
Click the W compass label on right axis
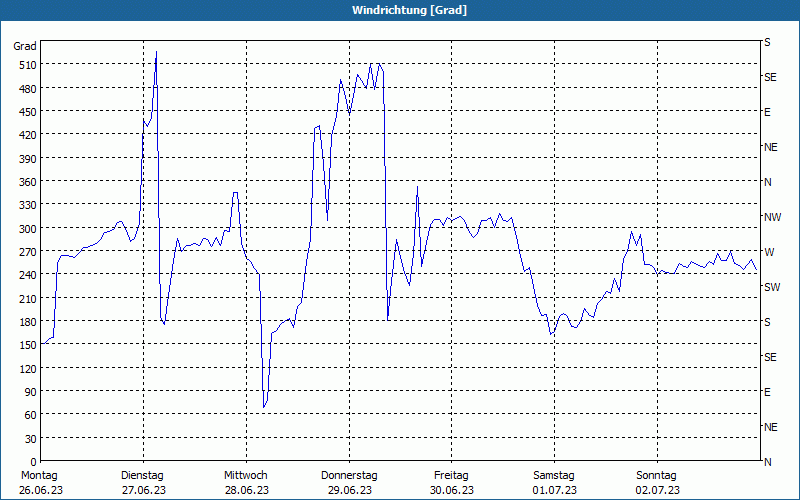tap(769, 252)
